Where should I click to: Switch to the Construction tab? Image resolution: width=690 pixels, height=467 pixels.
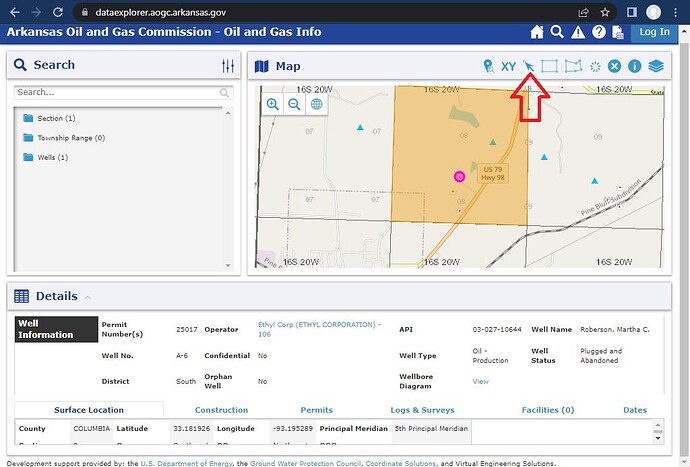pyautogui.click(x=221, y=410)
